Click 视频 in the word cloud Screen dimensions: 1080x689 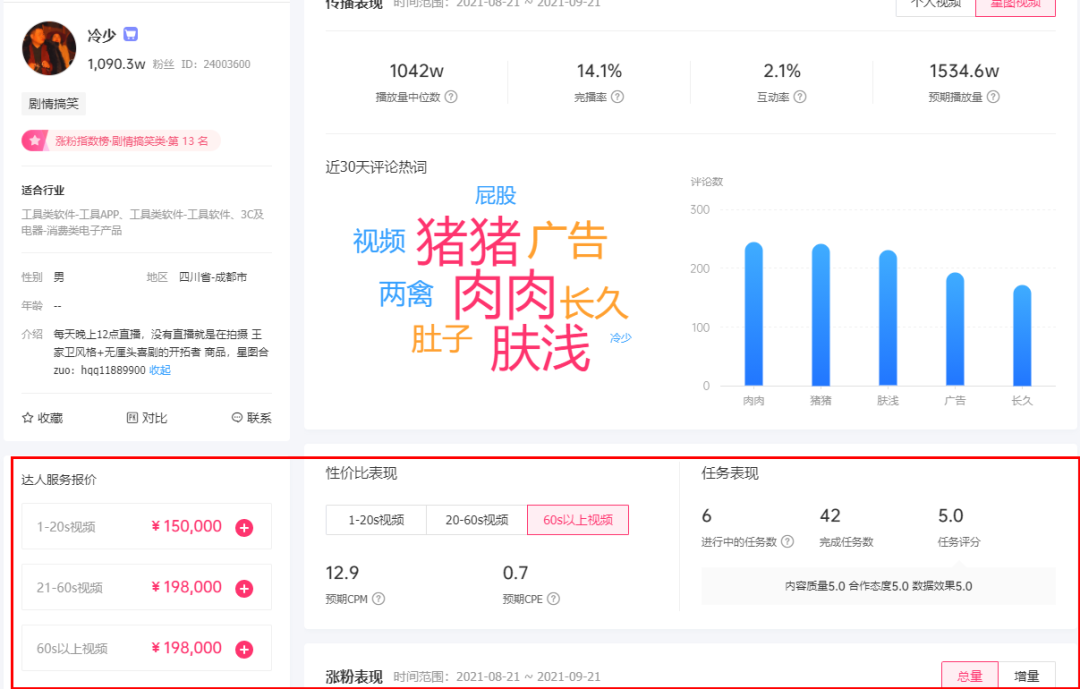(379, 241)
